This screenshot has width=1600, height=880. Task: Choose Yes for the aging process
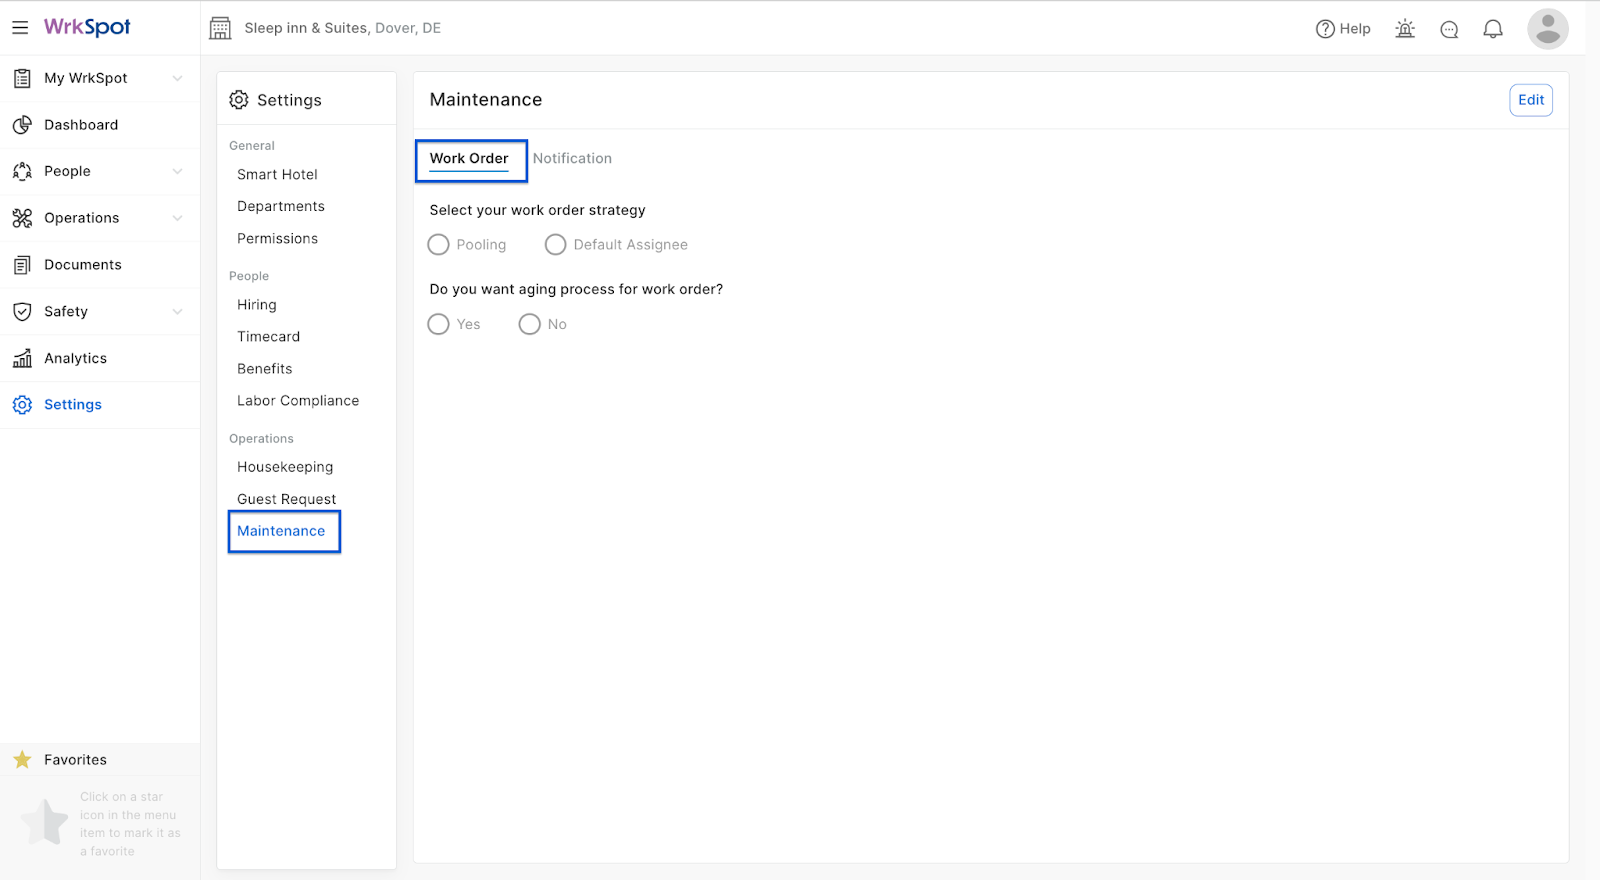(x=438, y=324)
